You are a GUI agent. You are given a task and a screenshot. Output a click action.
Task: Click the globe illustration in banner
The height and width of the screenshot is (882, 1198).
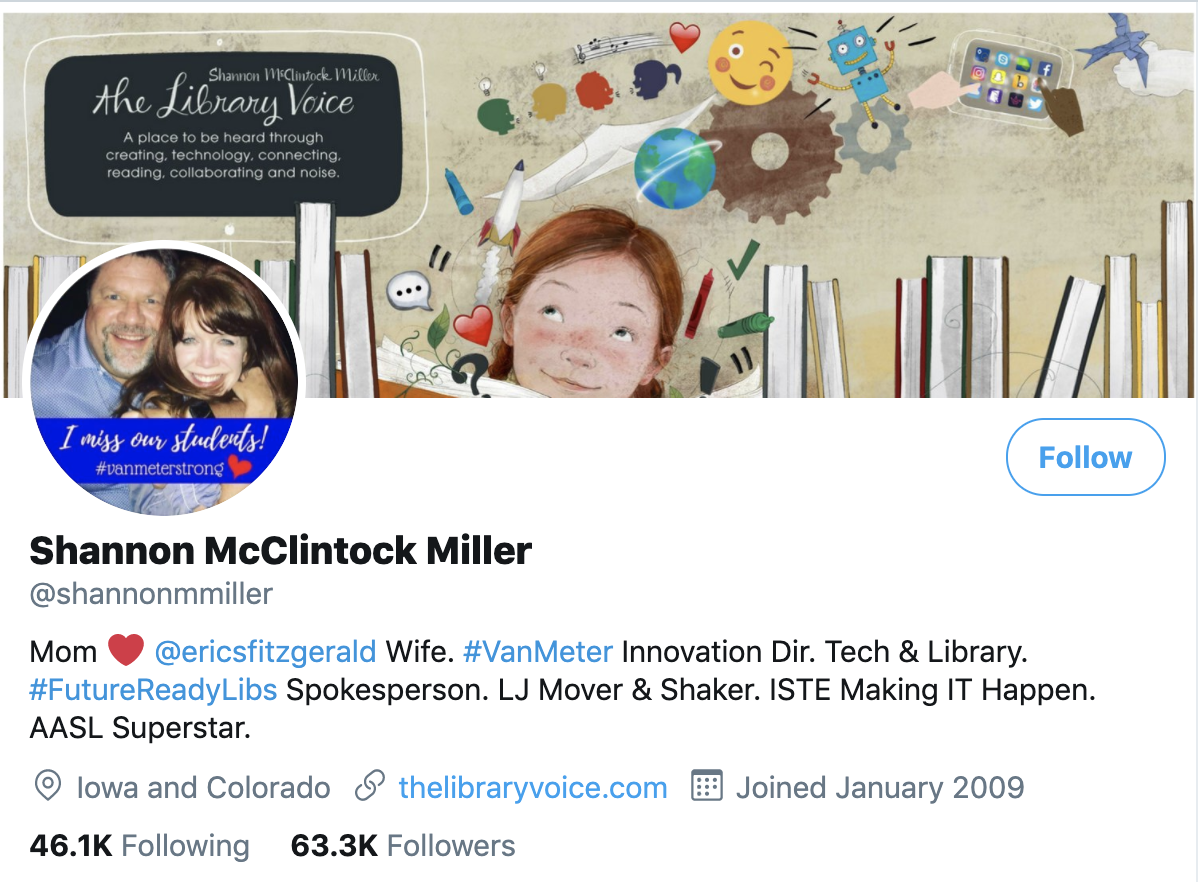click(x=673, y=169)
